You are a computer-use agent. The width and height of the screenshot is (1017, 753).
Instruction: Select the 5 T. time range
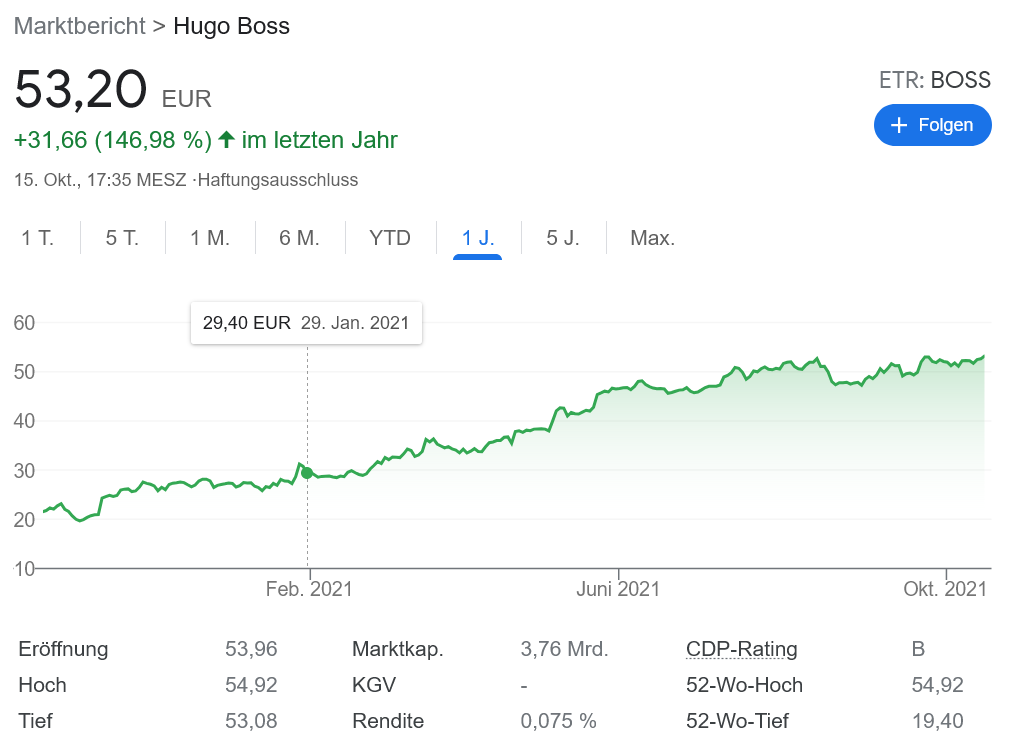122,238
